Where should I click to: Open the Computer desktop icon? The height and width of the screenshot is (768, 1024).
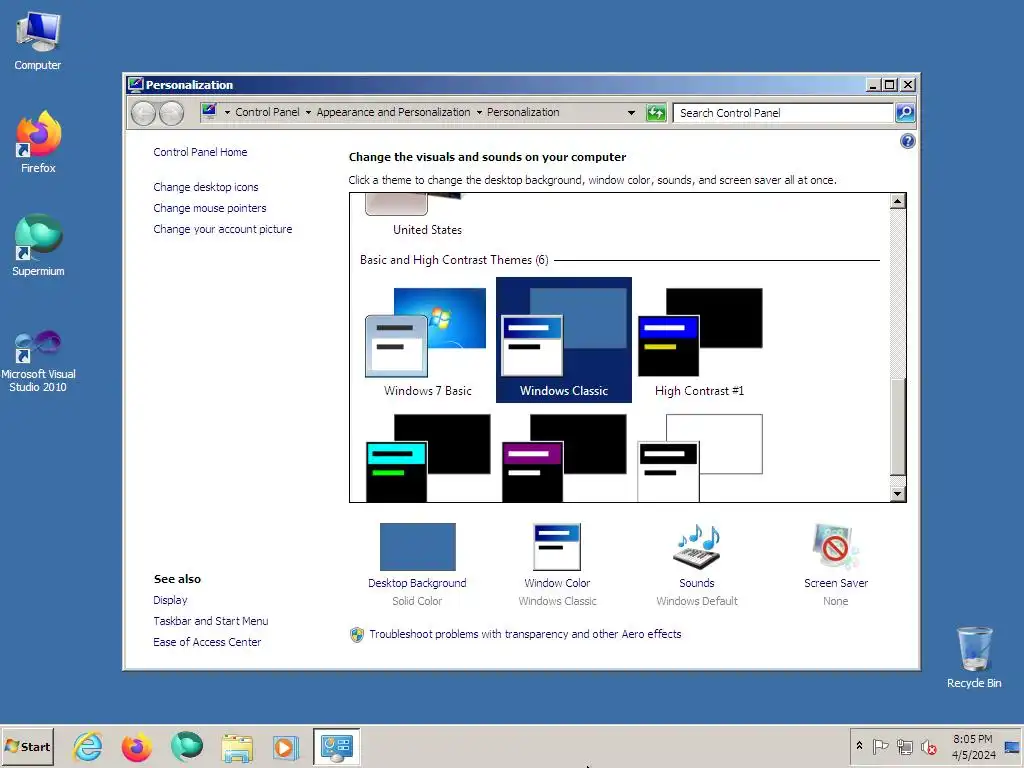point(38,41)
